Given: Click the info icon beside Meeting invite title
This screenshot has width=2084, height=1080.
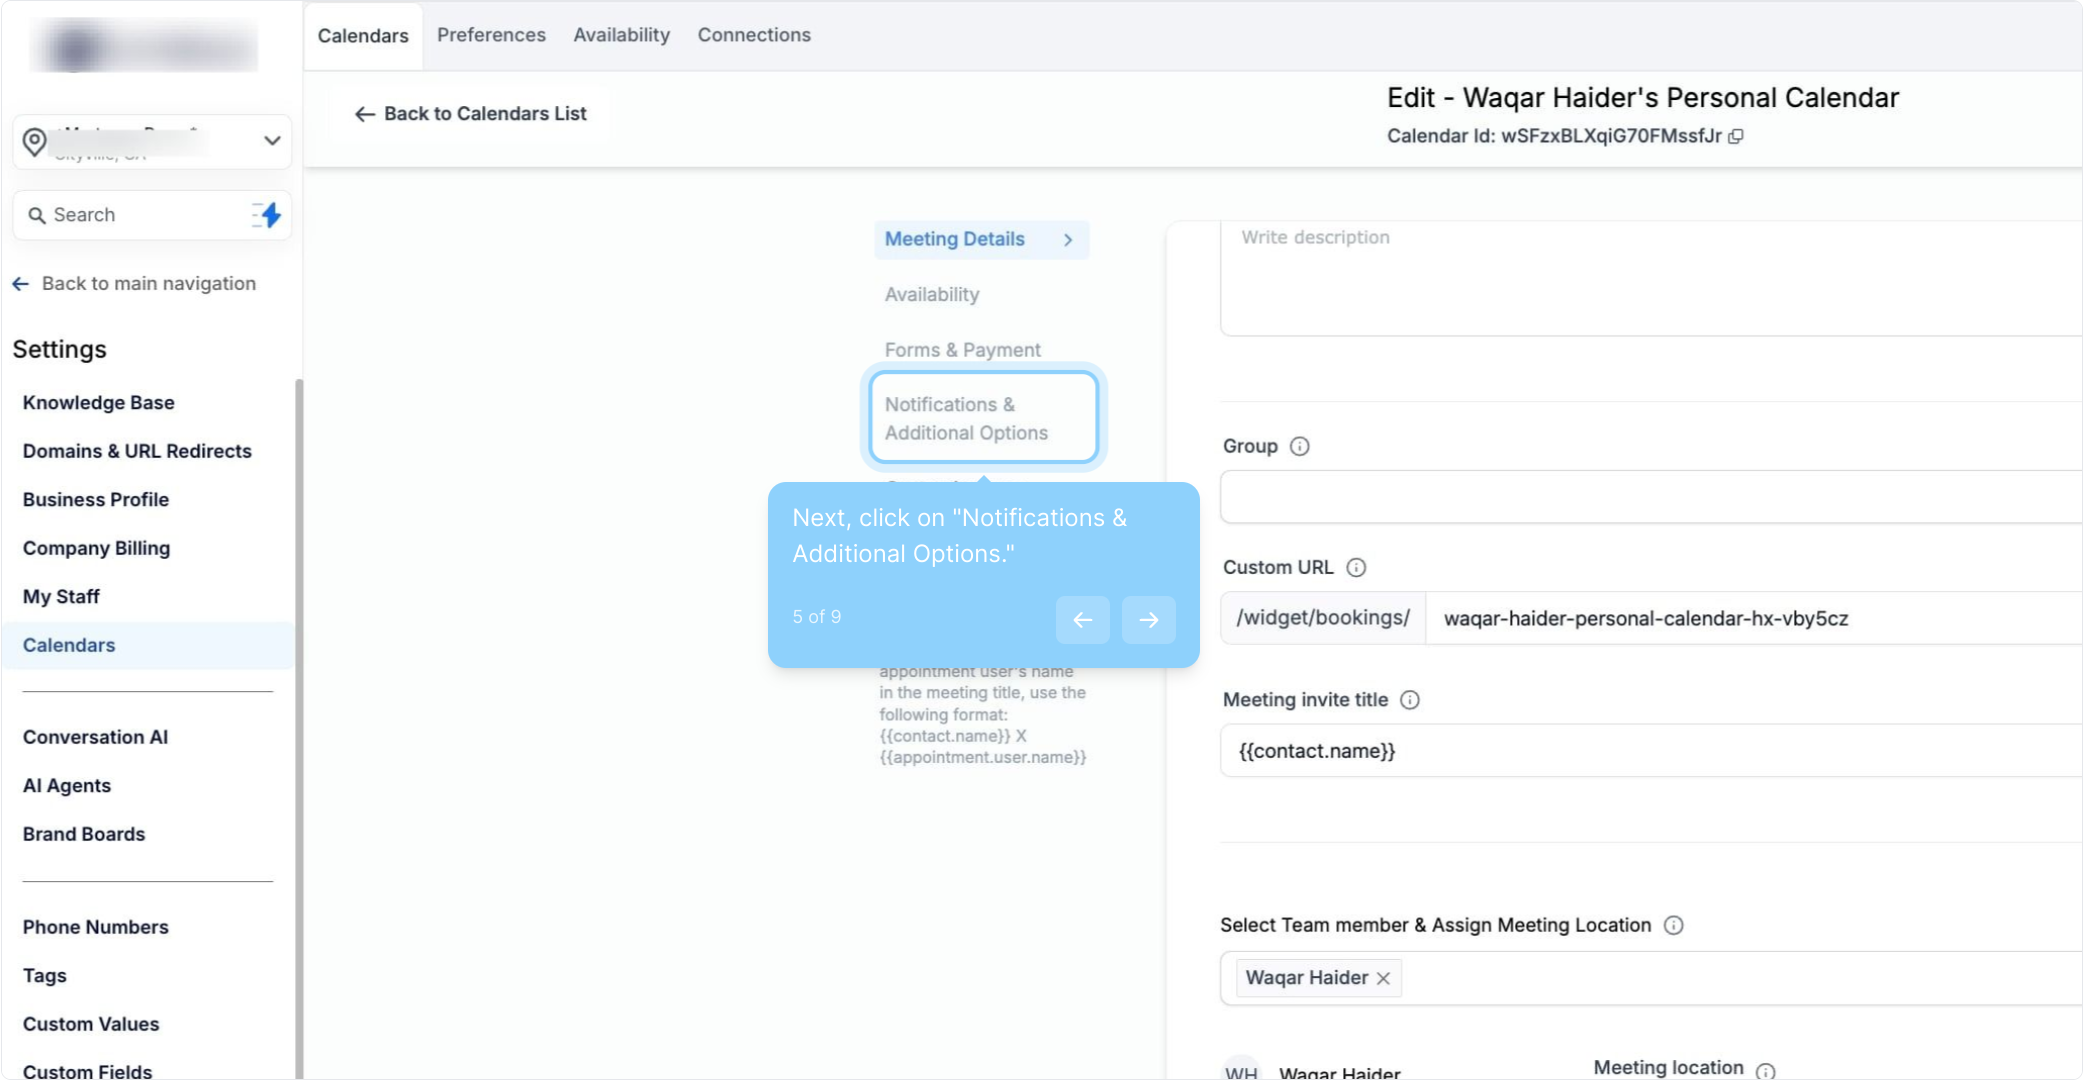Looking at the screenshot, I should point(1410,700).
